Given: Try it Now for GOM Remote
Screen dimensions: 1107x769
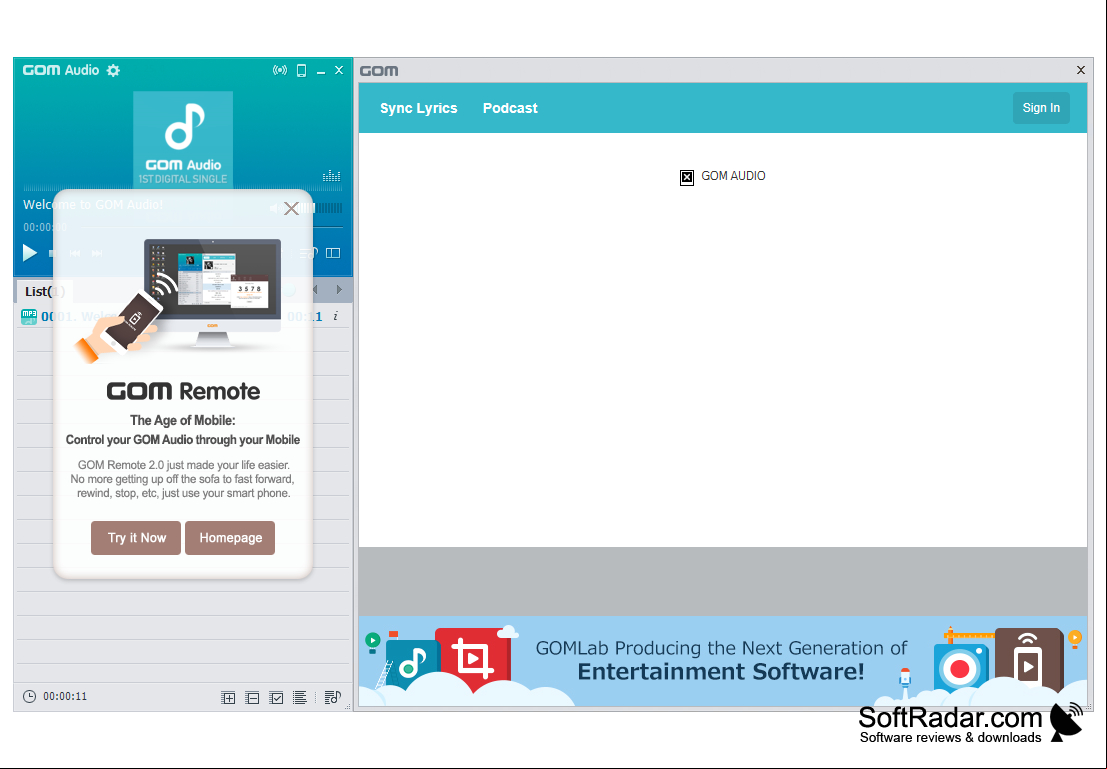Looking at the screenshot, I should pyautogui.click(x=136, y=538).
